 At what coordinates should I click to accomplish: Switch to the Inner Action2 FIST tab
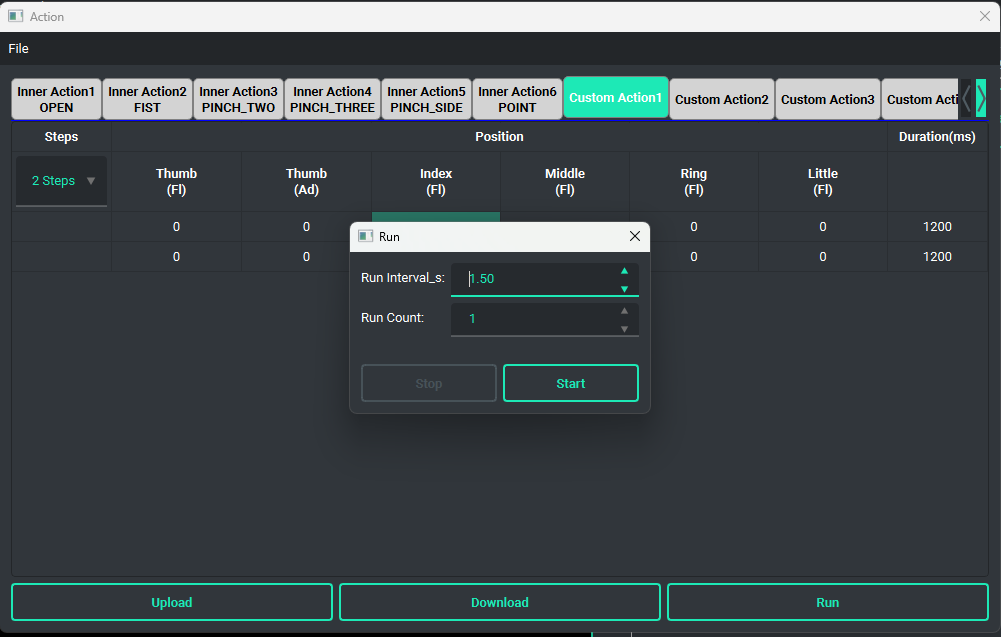tap(147, 99)
